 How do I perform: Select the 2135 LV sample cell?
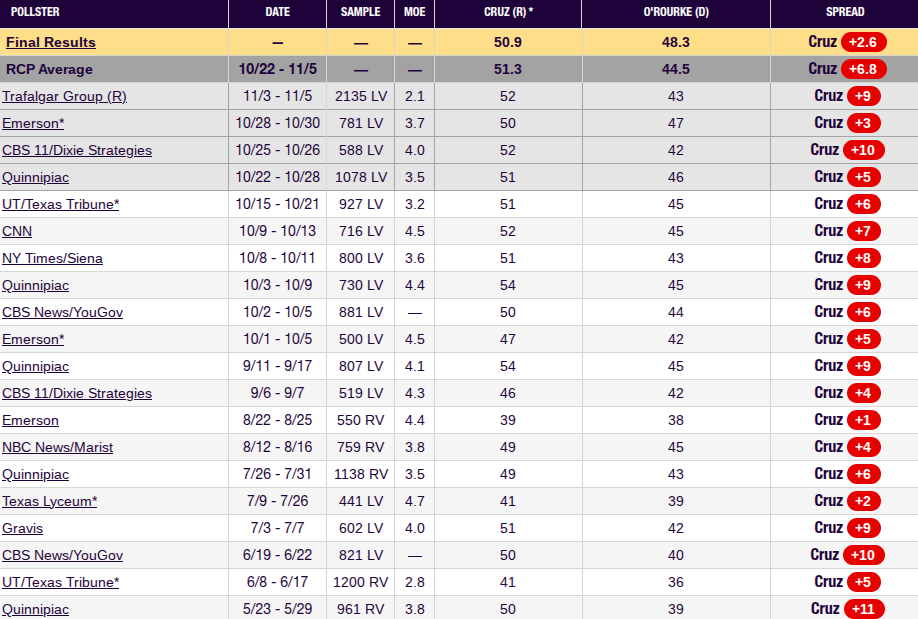coord(361,96)
